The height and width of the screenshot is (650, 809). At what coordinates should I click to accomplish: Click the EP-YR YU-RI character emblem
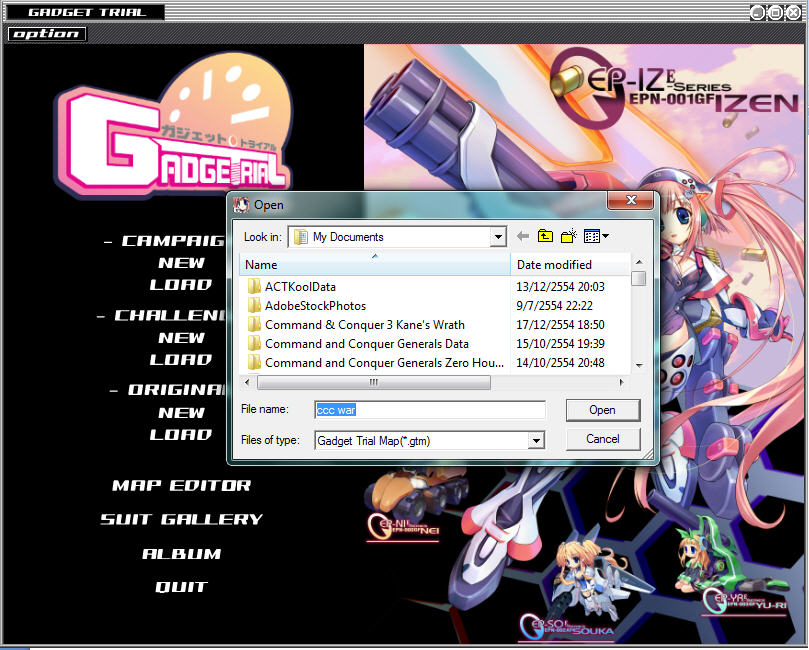point(746,601)
